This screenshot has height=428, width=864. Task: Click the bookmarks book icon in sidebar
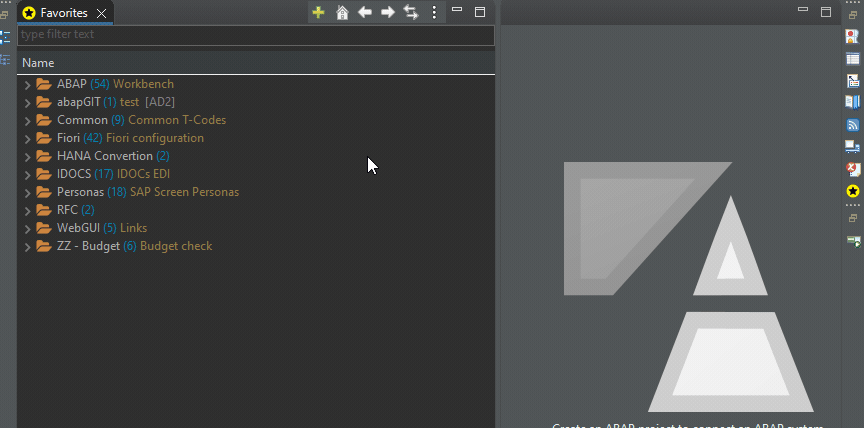tap(852, 102)
